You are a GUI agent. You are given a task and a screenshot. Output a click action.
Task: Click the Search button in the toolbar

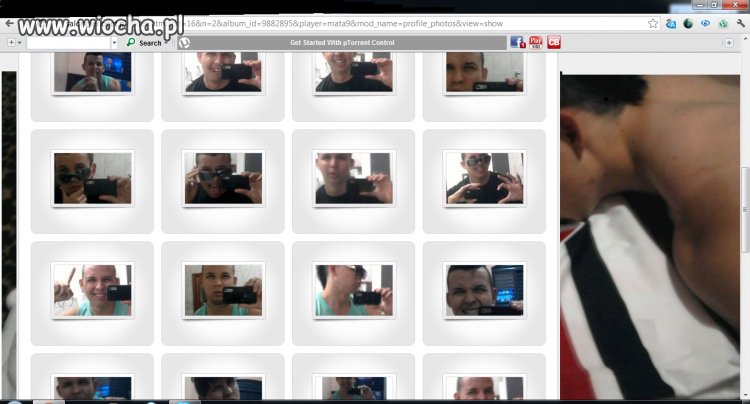coord(150,43)
